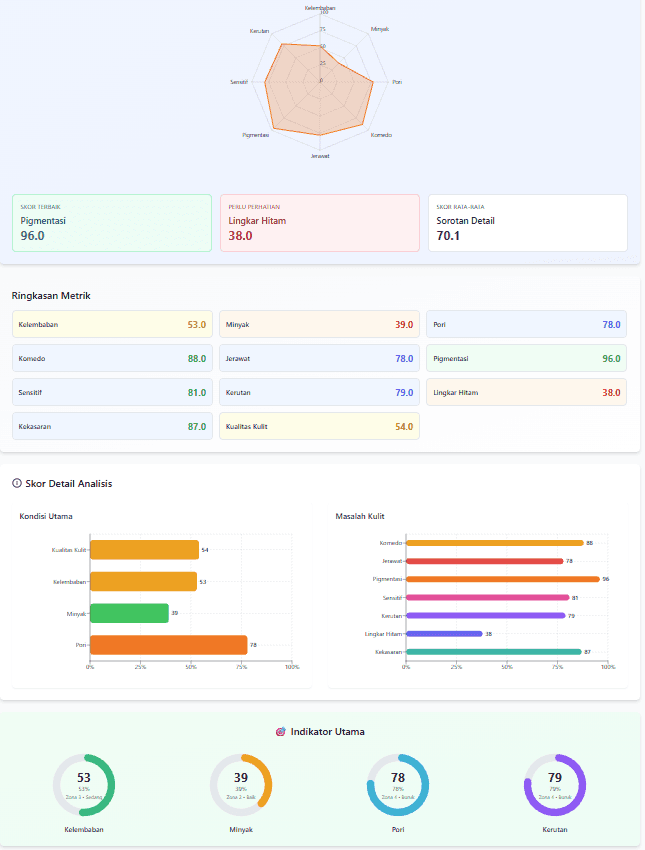
Task: Click the purple Kerutan donut gauge
Action: (x=555, y=784)
